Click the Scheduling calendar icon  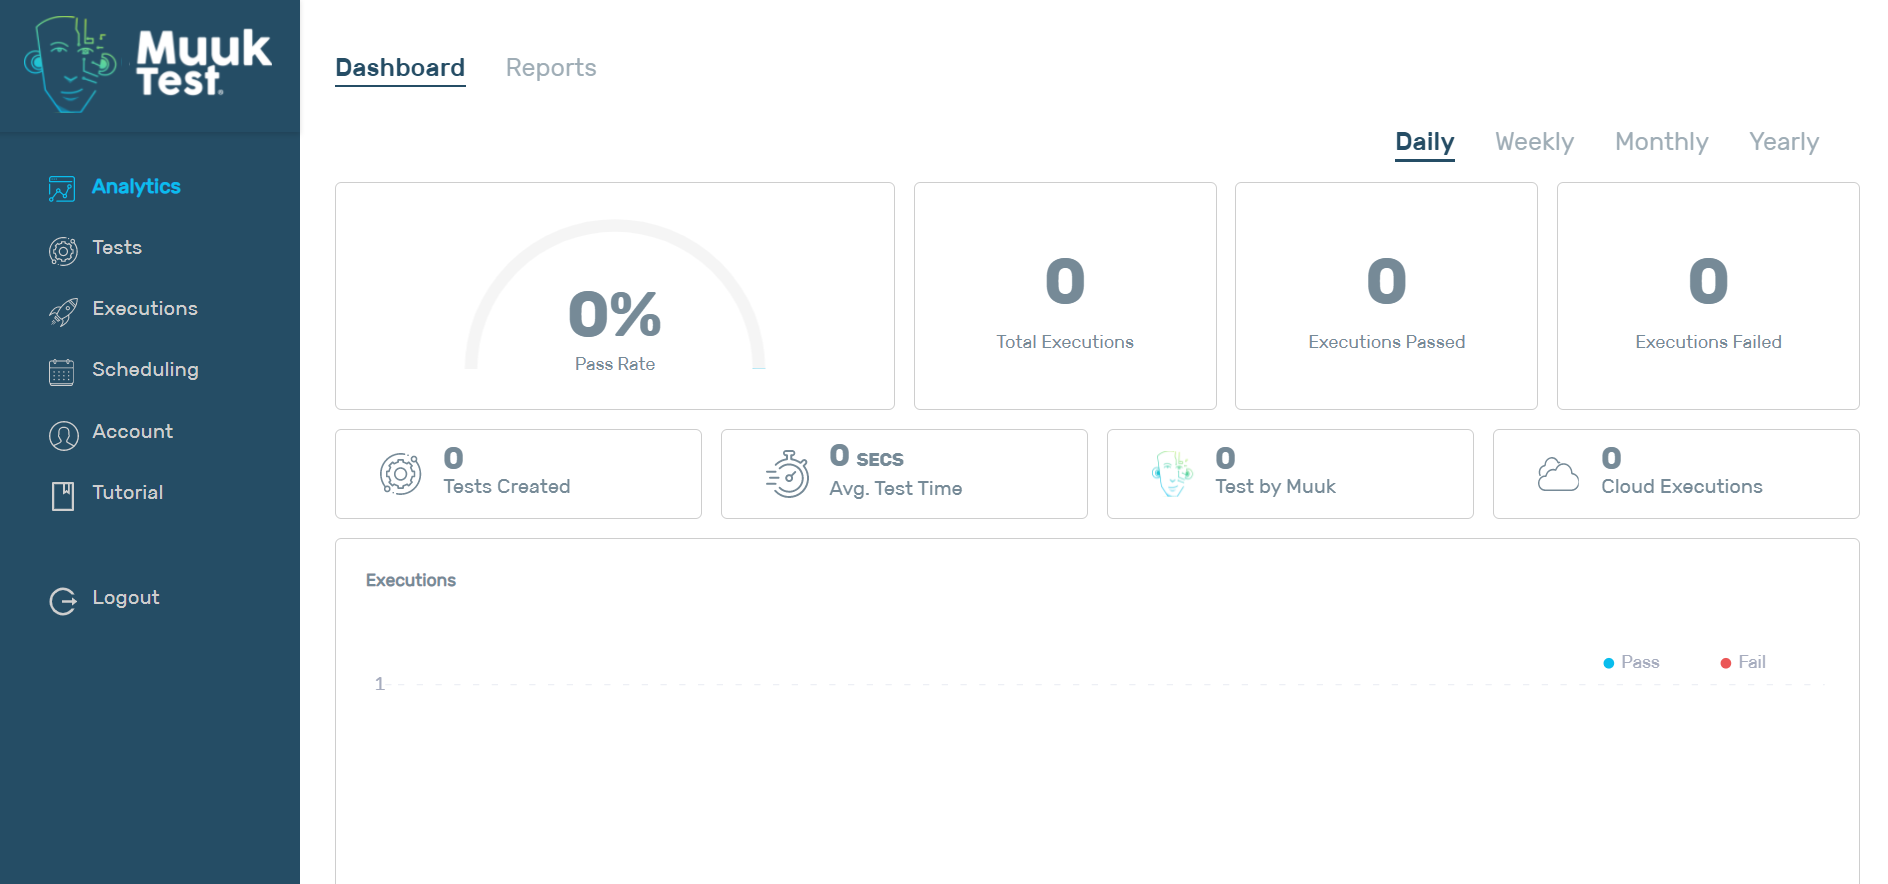coord(62,372)
